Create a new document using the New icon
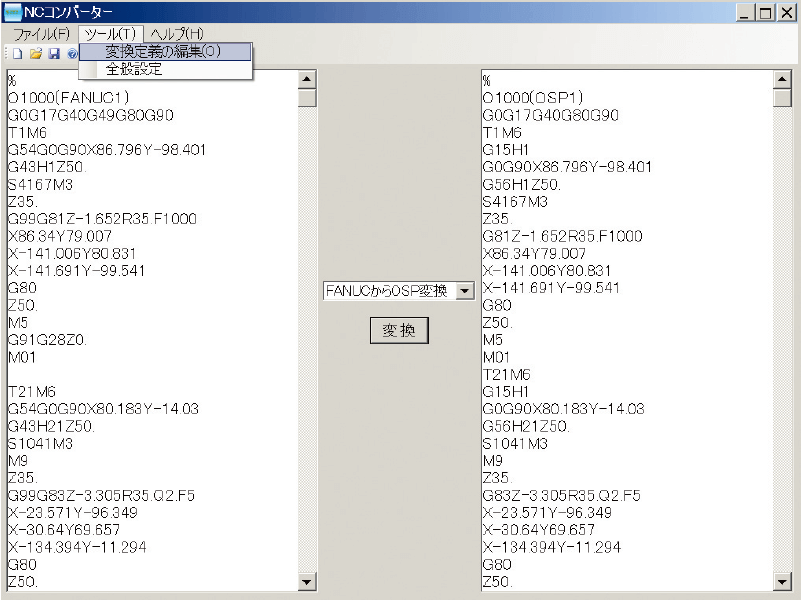 point(16,53)
